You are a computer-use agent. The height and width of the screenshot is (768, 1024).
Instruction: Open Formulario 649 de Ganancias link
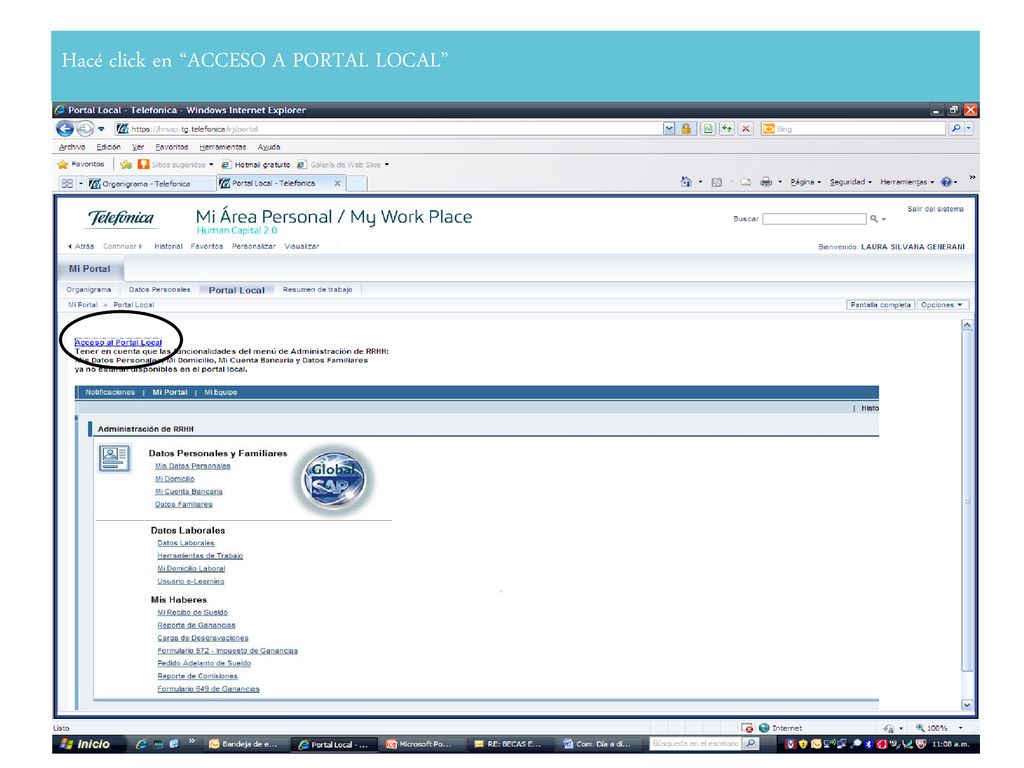point(208,689)
